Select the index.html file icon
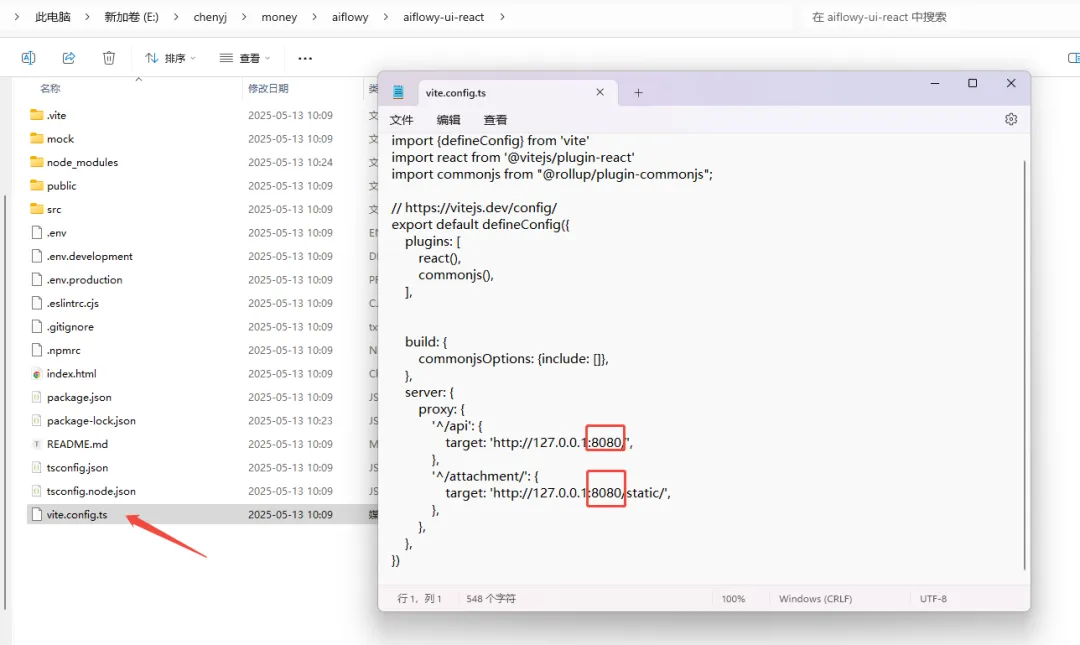 click(x=37, y=374)
